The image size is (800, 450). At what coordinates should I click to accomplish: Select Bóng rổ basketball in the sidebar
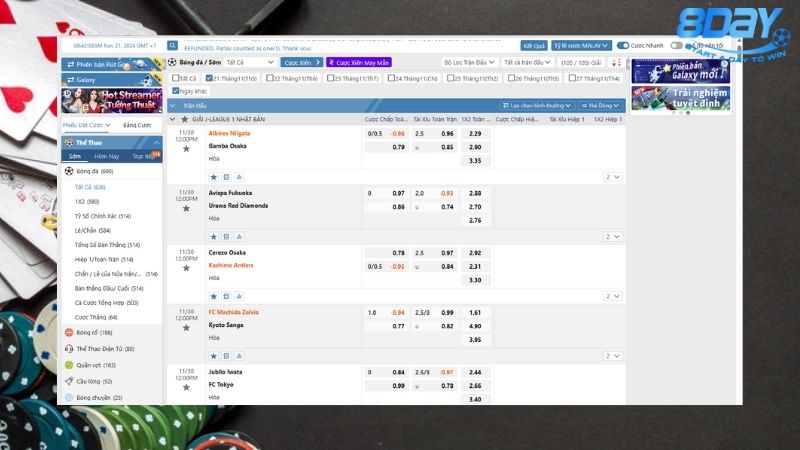point(94,333)
